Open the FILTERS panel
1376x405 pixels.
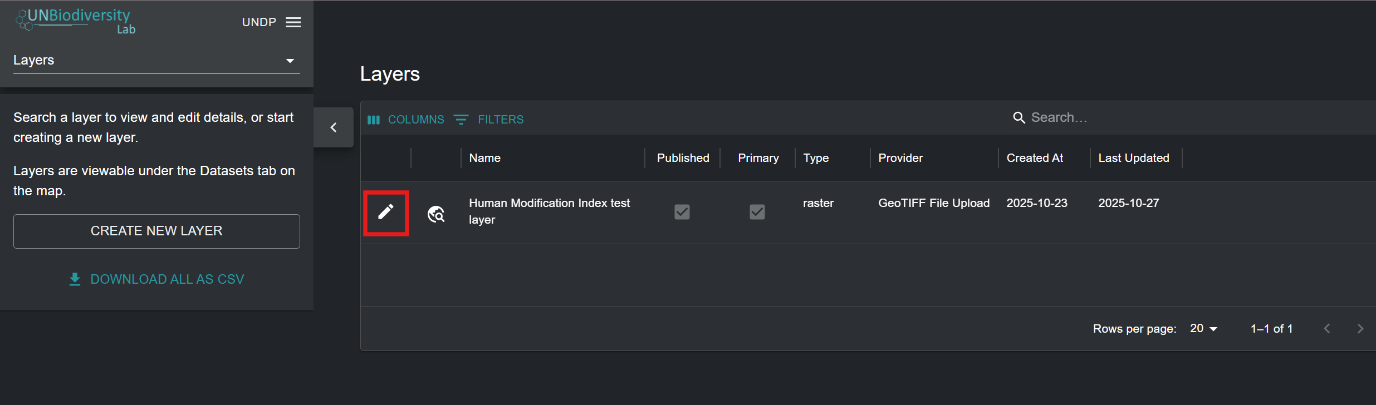(x=489, y=120)
